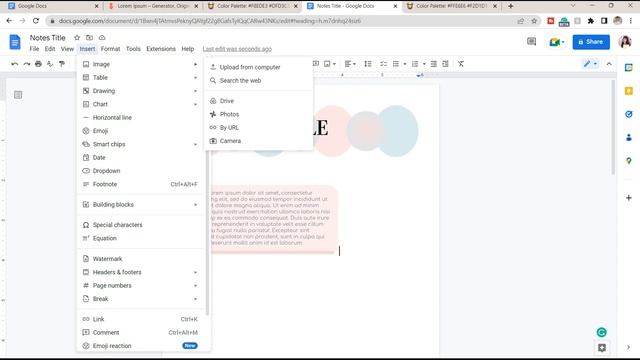The image size is (640, 360).
Task: Open the Tools menu
Action: 133,49
